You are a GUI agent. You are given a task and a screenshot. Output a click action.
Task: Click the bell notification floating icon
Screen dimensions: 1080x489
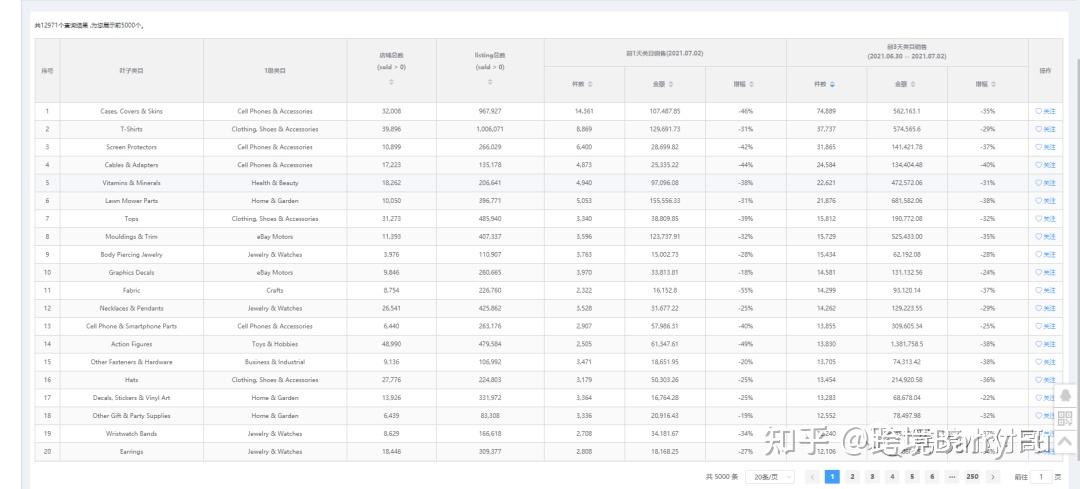coord(1065,395)
